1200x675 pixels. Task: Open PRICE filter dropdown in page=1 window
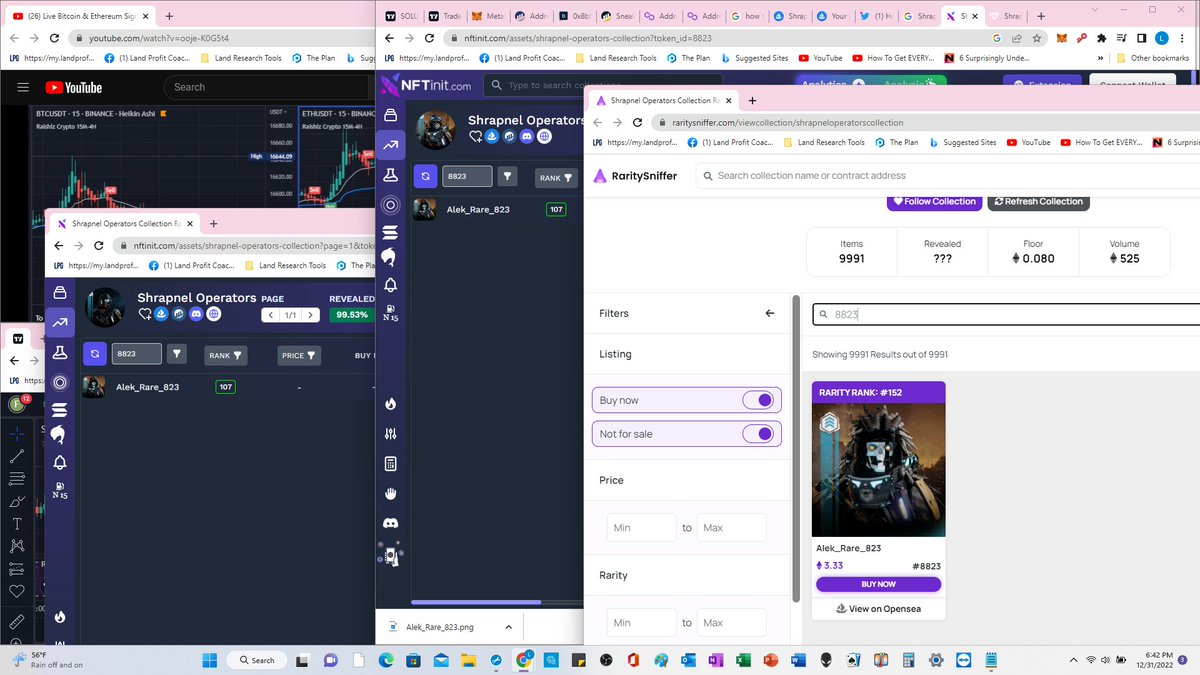coord(299,355)
